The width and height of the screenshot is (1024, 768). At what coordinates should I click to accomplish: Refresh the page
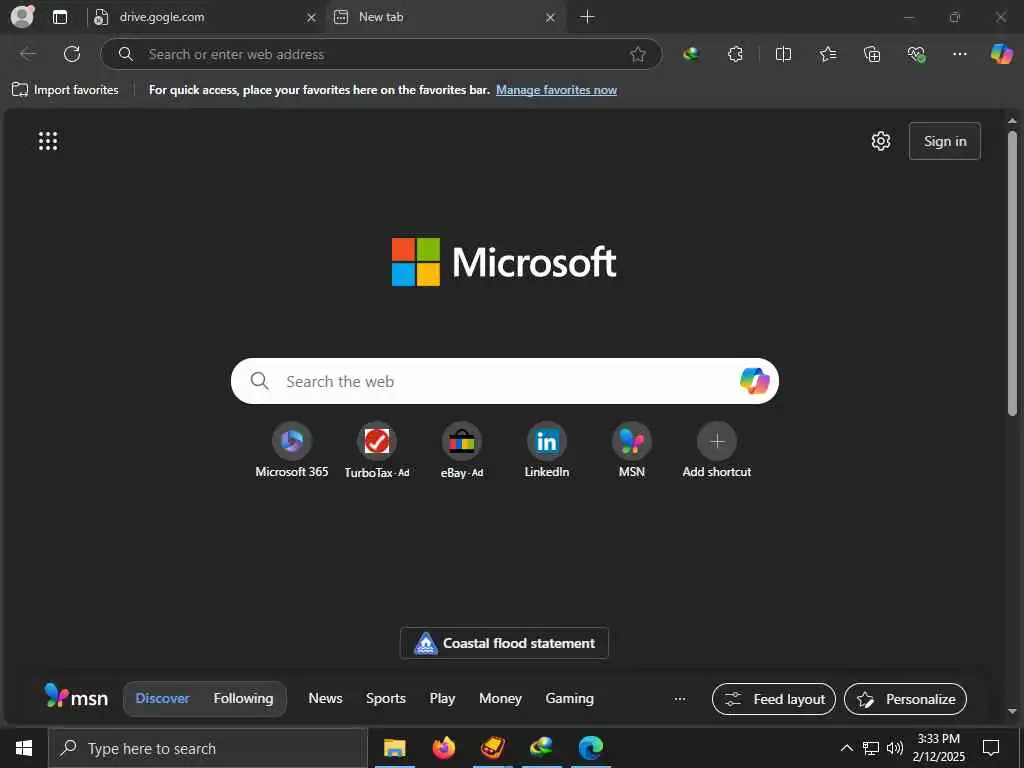click(72, 54)
